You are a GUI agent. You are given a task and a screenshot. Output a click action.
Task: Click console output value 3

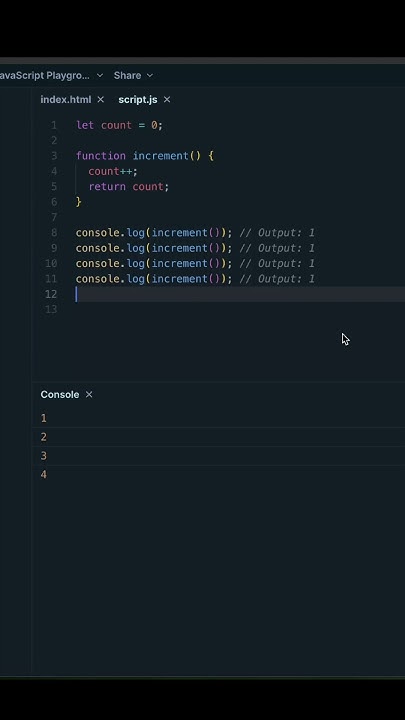pyautogui.click(x=44, y=456)
